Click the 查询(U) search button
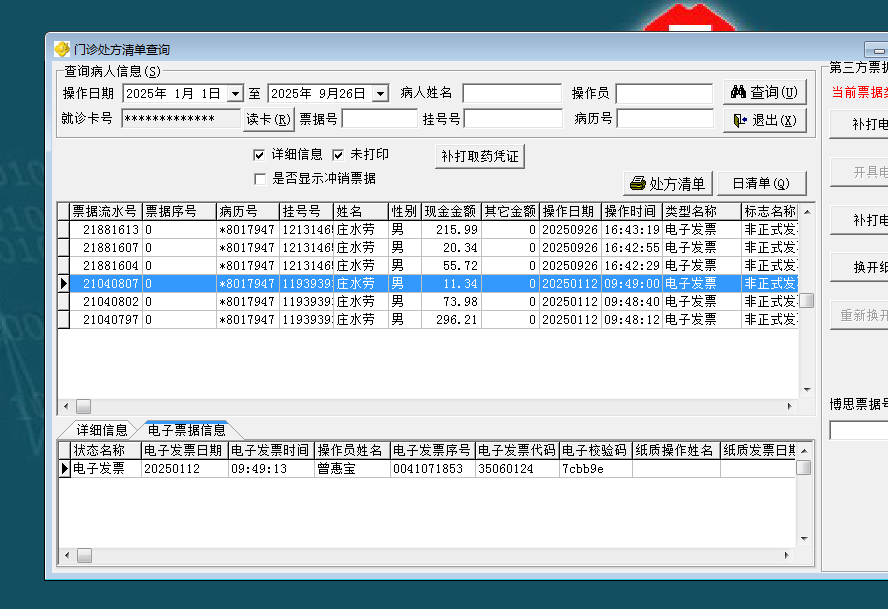Image resolution: width=888 pixels, height=609 pixels. [x=765, y=92]
